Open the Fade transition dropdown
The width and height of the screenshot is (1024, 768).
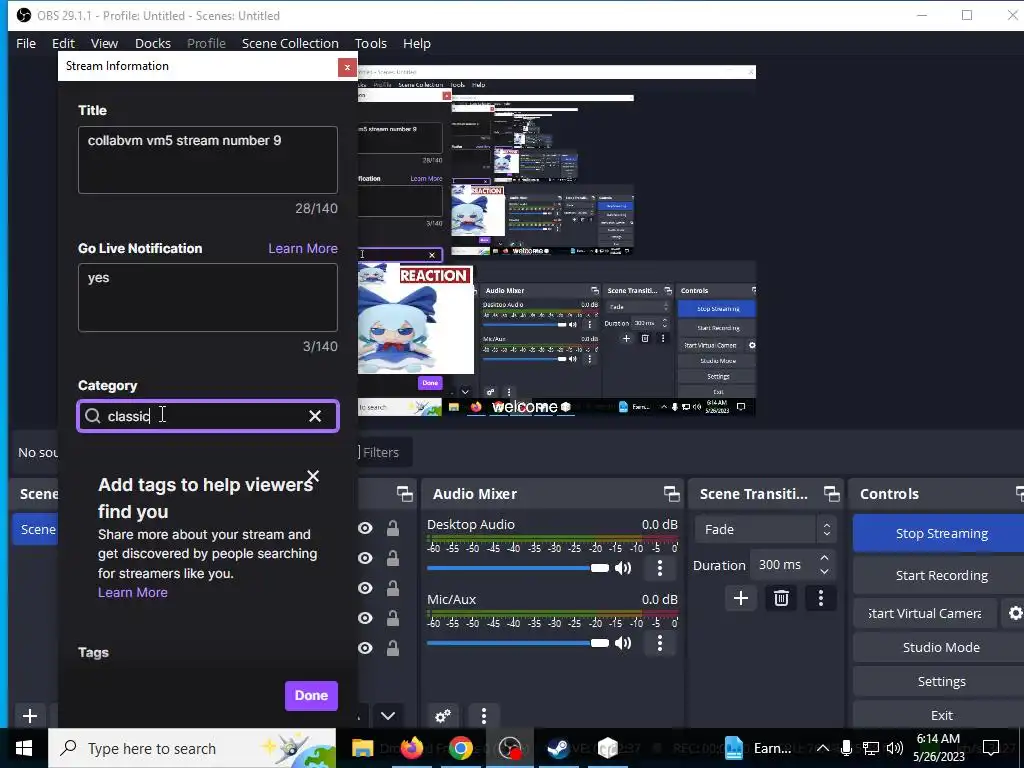click(x=765, y=530)
